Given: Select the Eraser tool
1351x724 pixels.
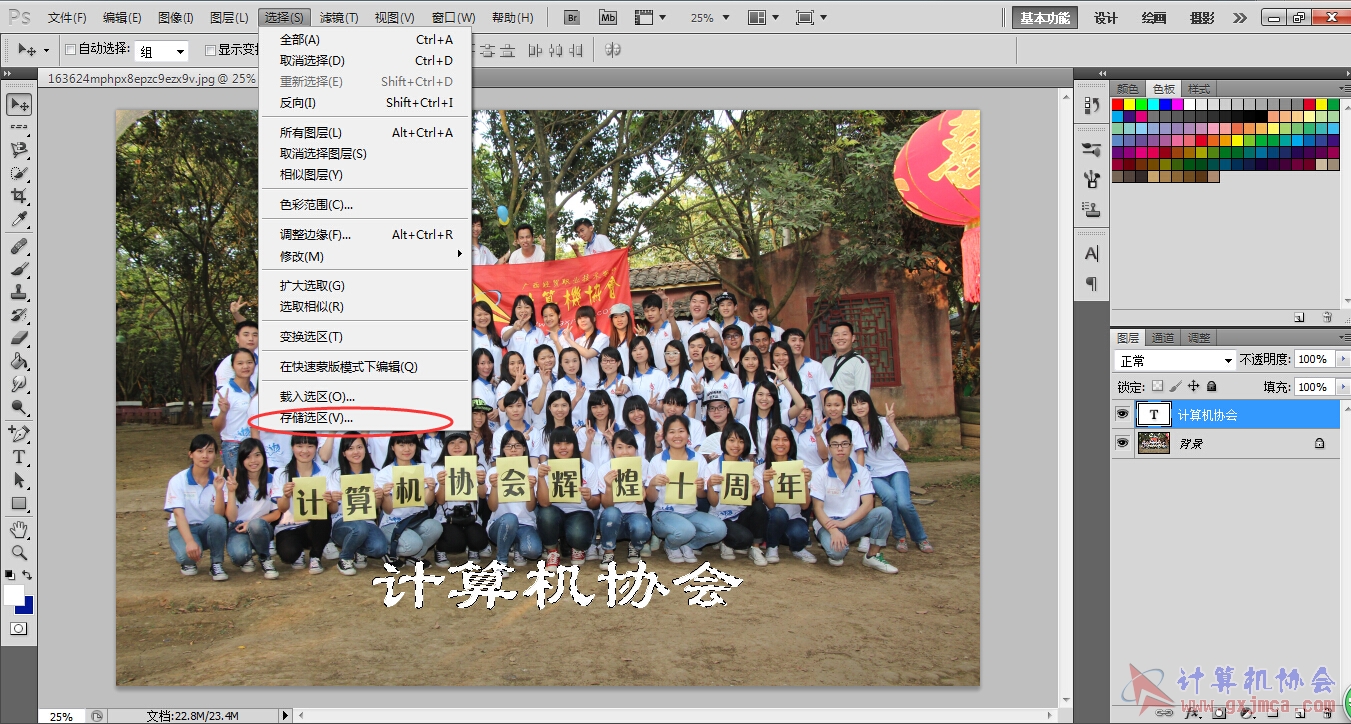Looking at the screenshot, I should click(x=19, y=338).
